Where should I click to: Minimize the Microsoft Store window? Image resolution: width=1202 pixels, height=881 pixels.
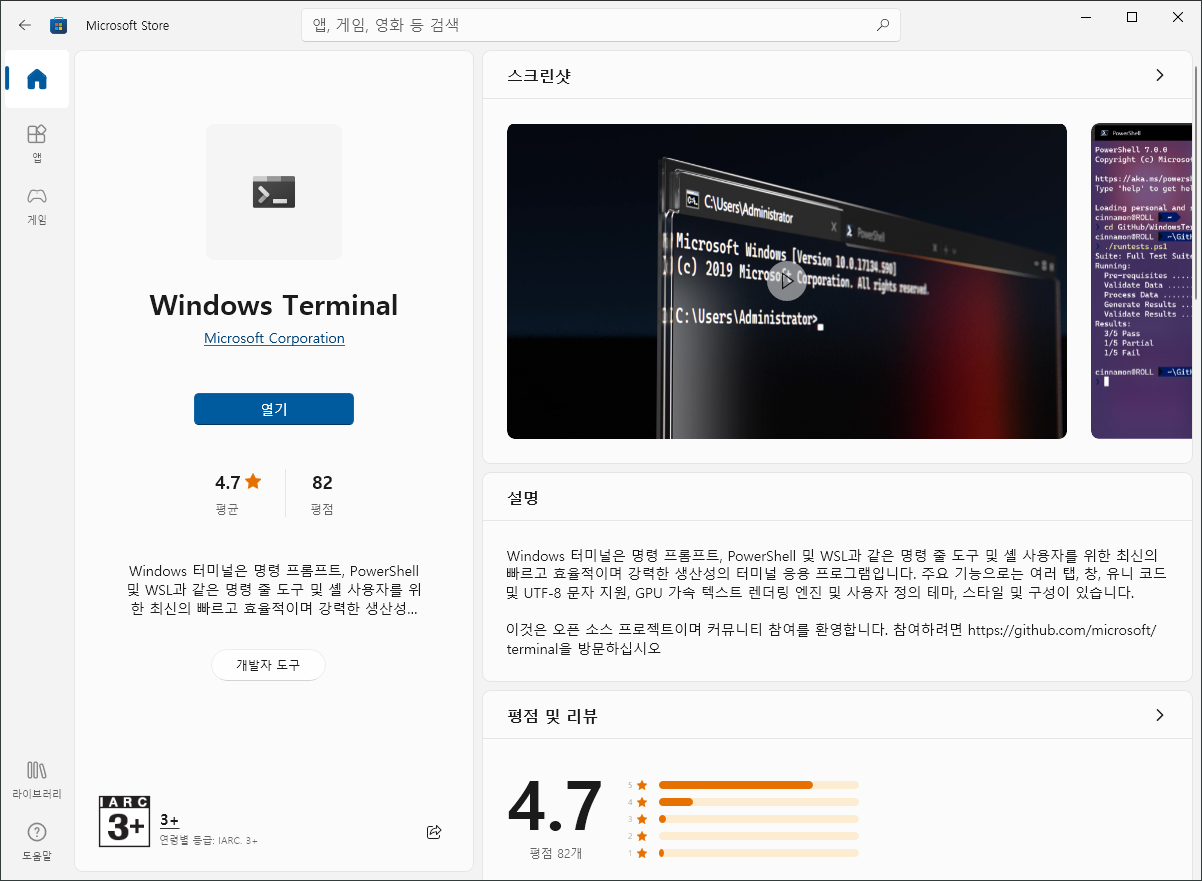pos(1086,17)
